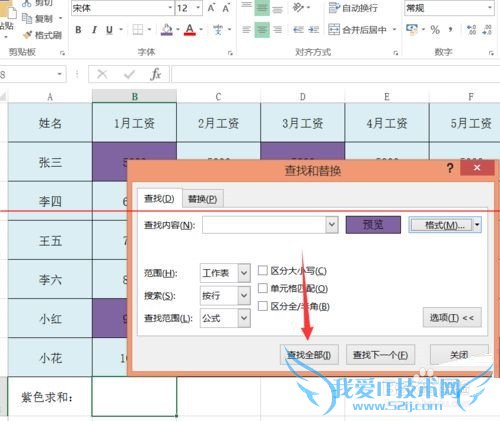Viewport: 500px width, 421px height.
Task: Open the Within (范围) dropdown
Action: 244,273
